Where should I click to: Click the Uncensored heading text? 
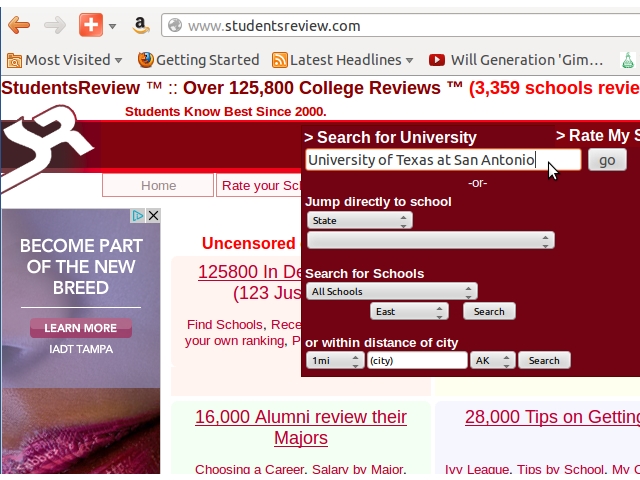coord(248,244)
